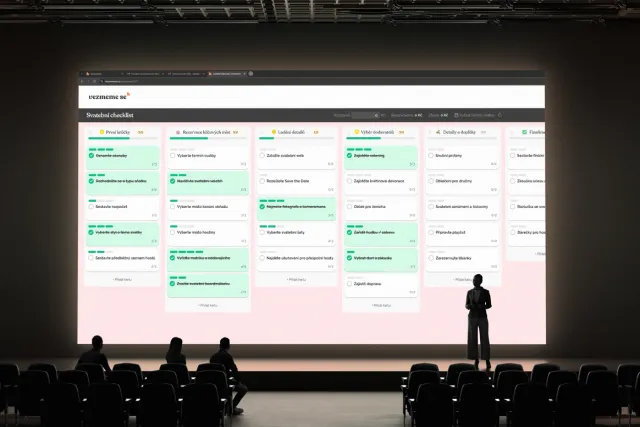Click the budget input field in header
Image resolution: width=640 pixels, height=427 pixels.
point(365,115)
